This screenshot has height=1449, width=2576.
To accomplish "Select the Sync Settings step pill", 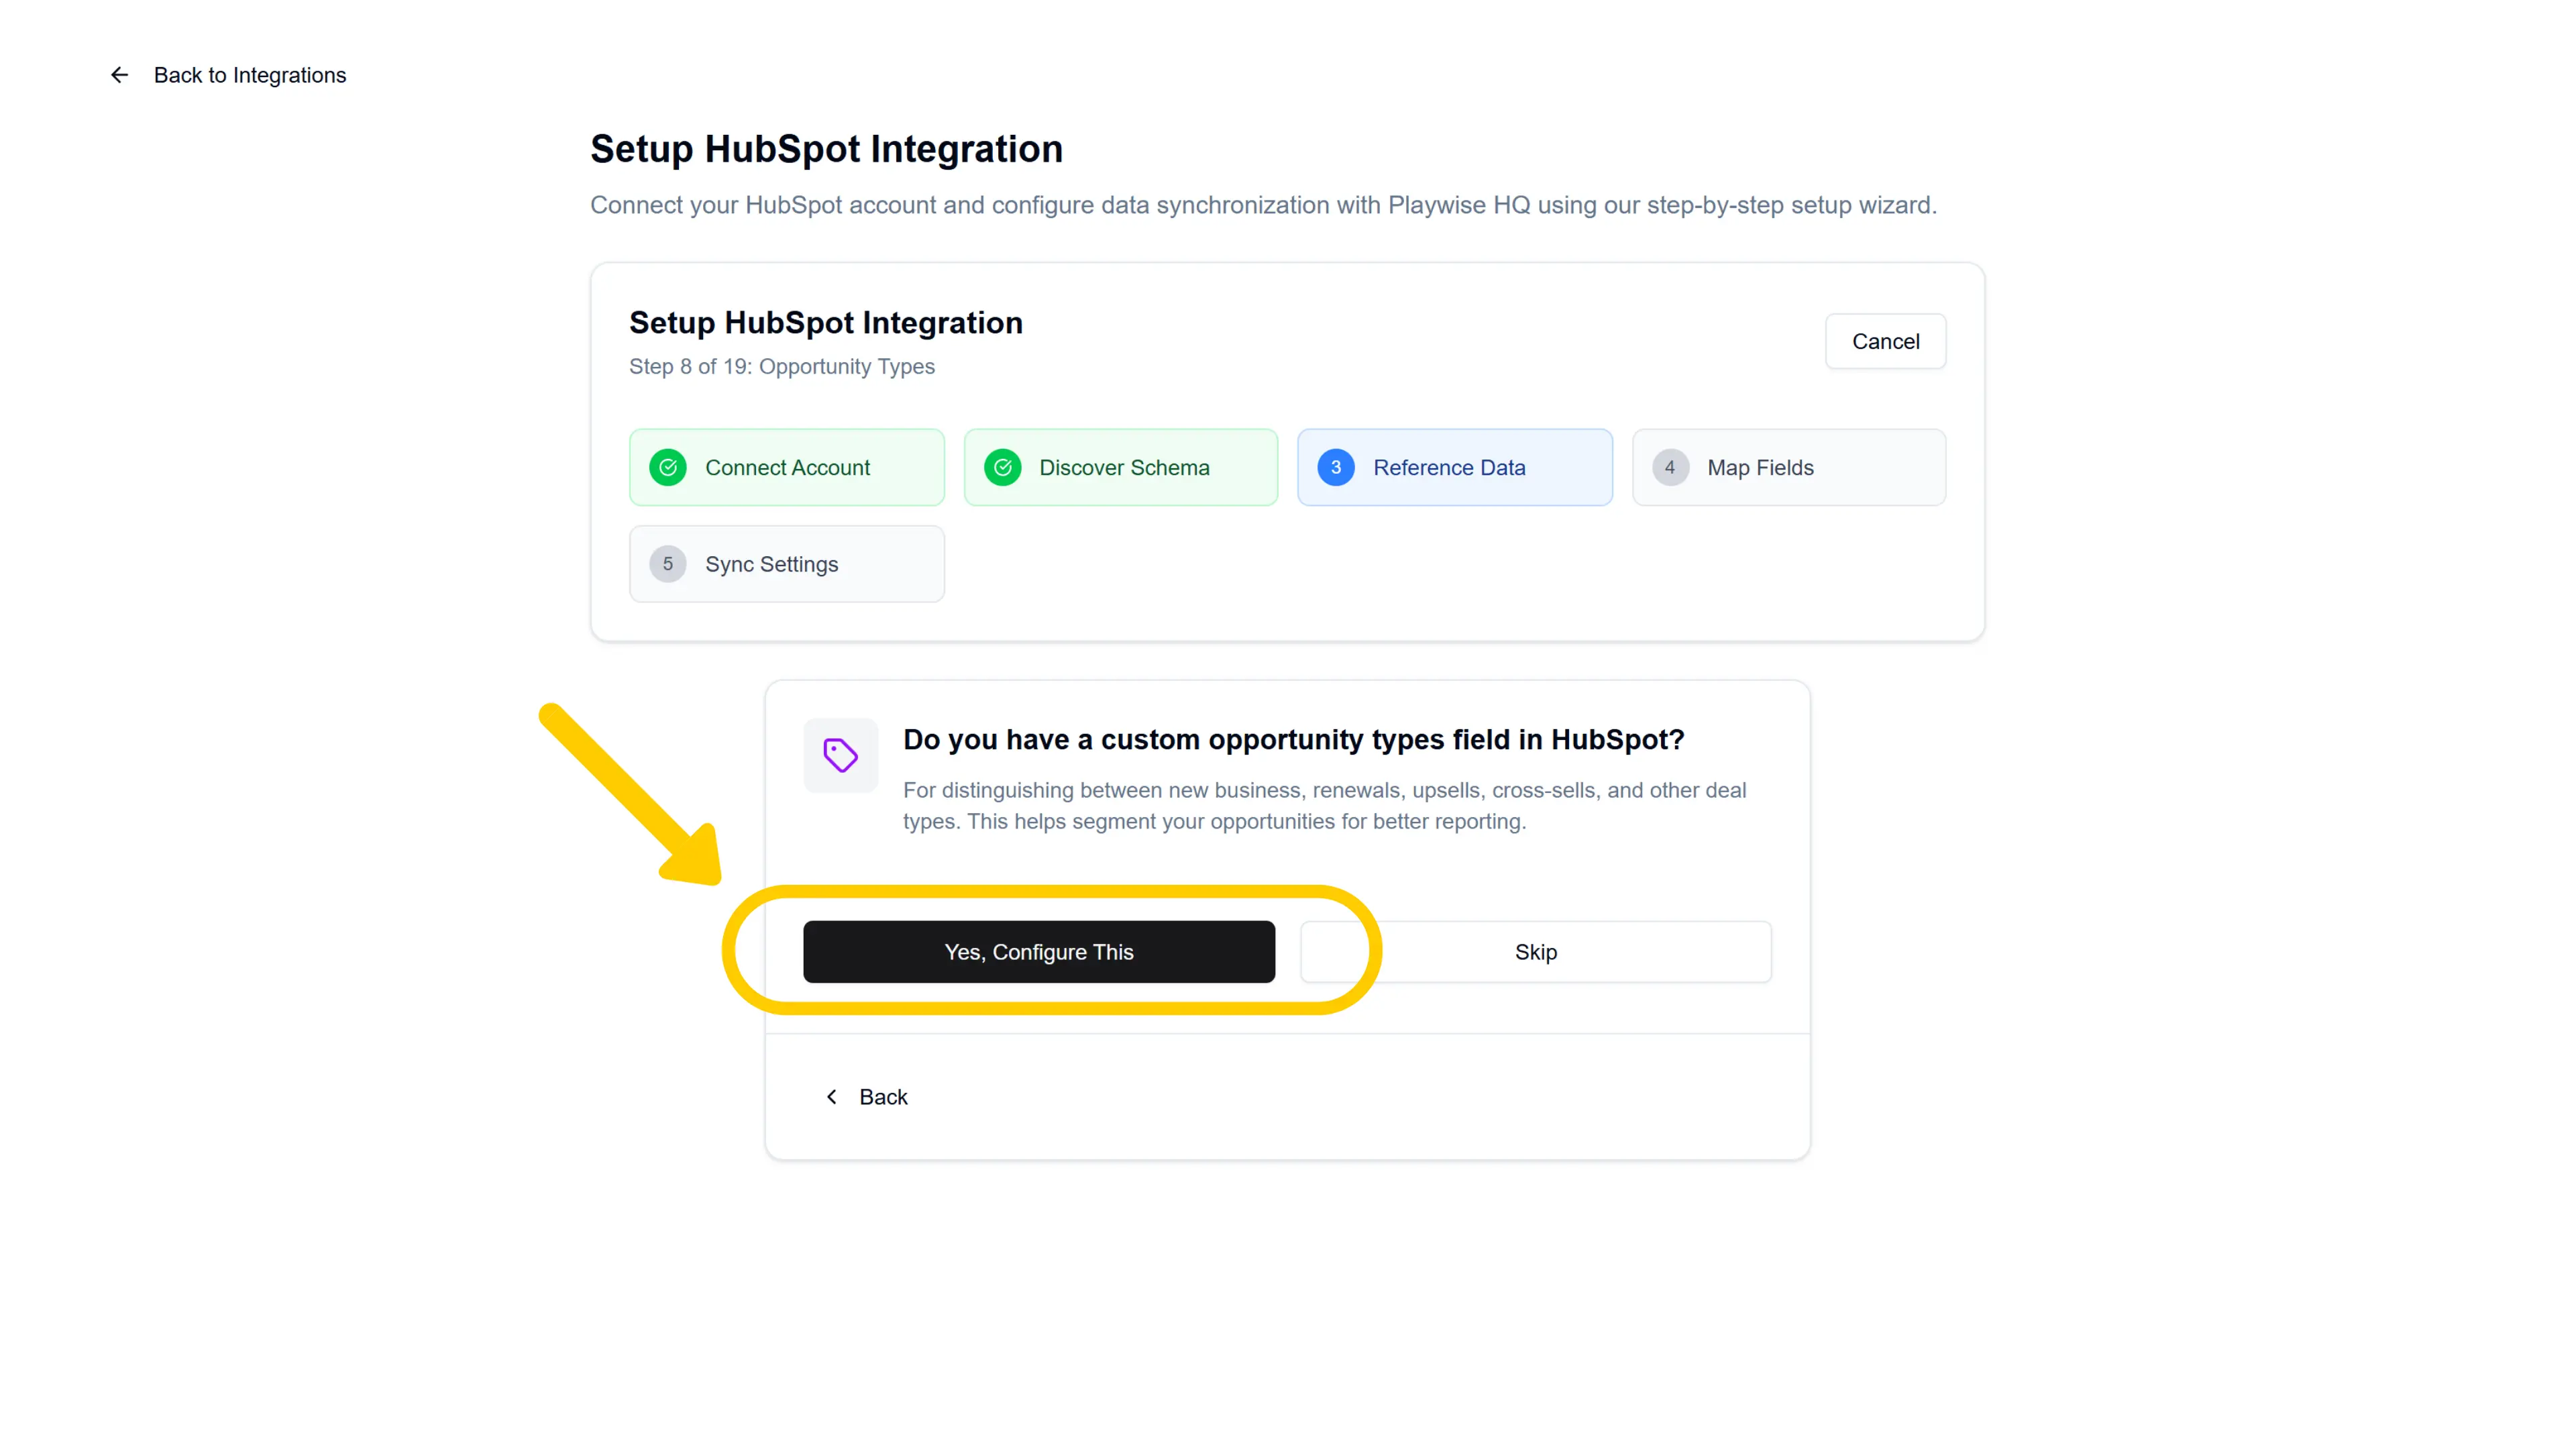I will pyautogui.click(x=786, y=563).
